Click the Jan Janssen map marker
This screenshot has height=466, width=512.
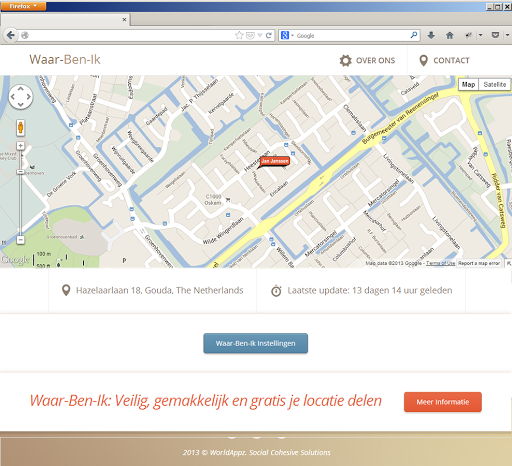274,162
